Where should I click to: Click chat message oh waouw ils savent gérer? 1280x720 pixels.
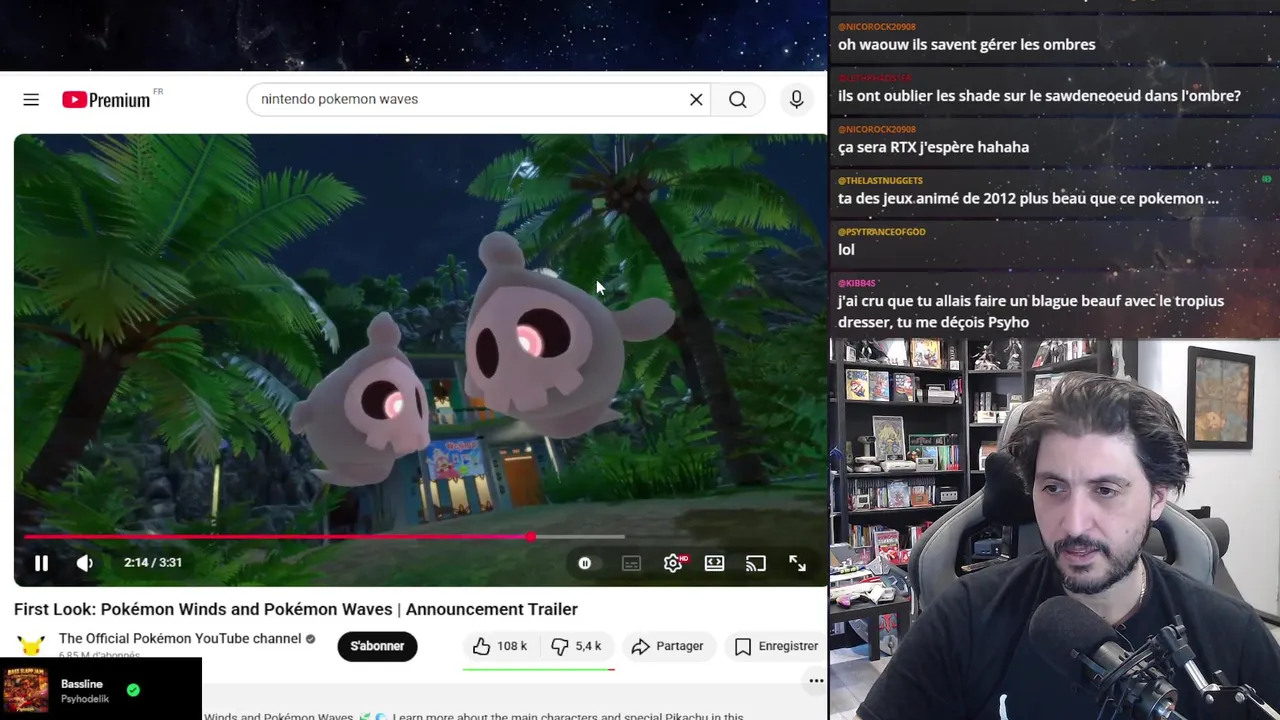(x=967, y=44)
